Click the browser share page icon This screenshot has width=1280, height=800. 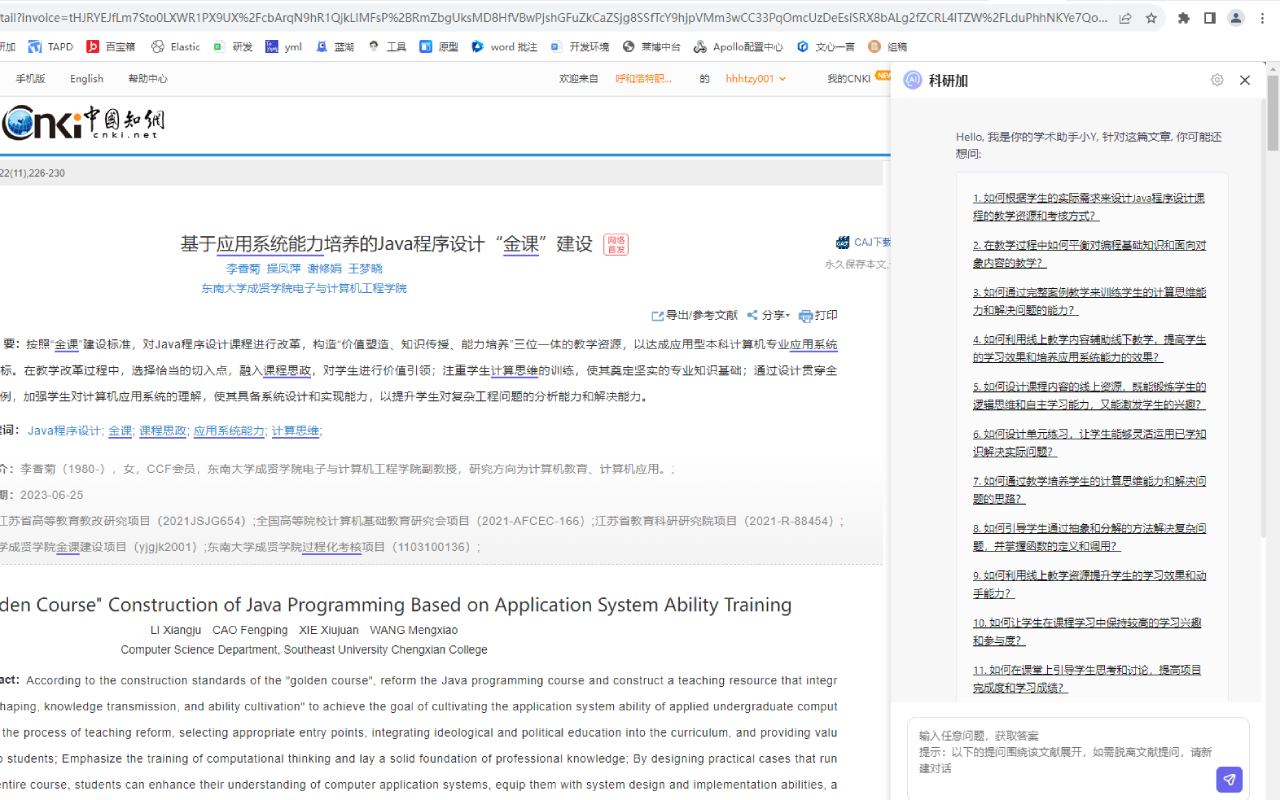coord(1125,18)
